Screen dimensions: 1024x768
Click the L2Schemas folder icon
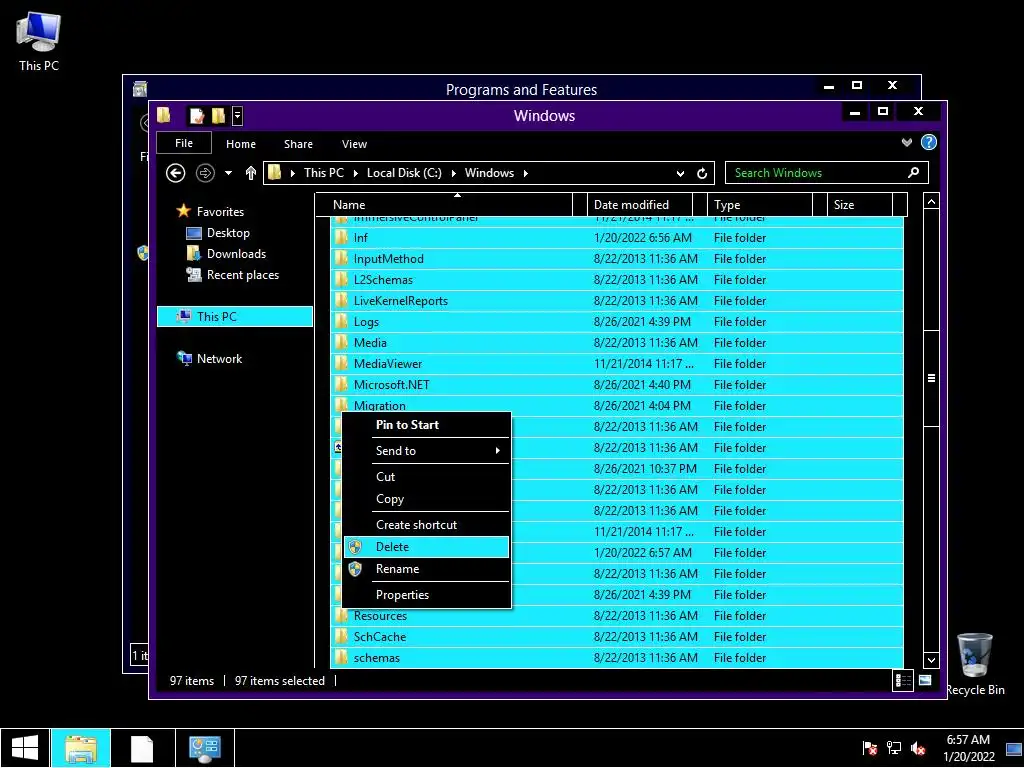point(341,280)
